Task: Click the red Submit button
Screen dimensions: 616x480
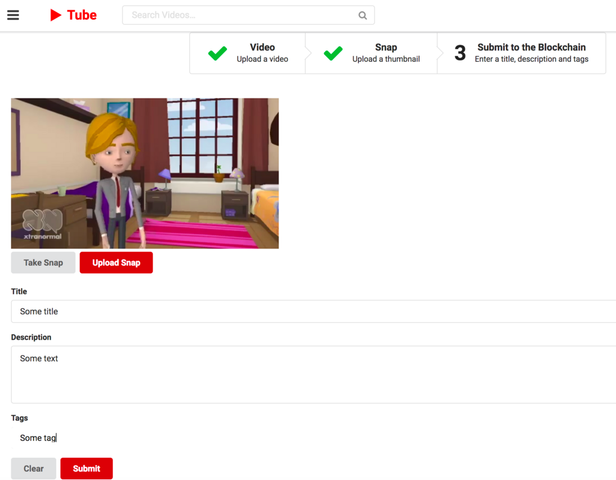Action: point(86,468)
